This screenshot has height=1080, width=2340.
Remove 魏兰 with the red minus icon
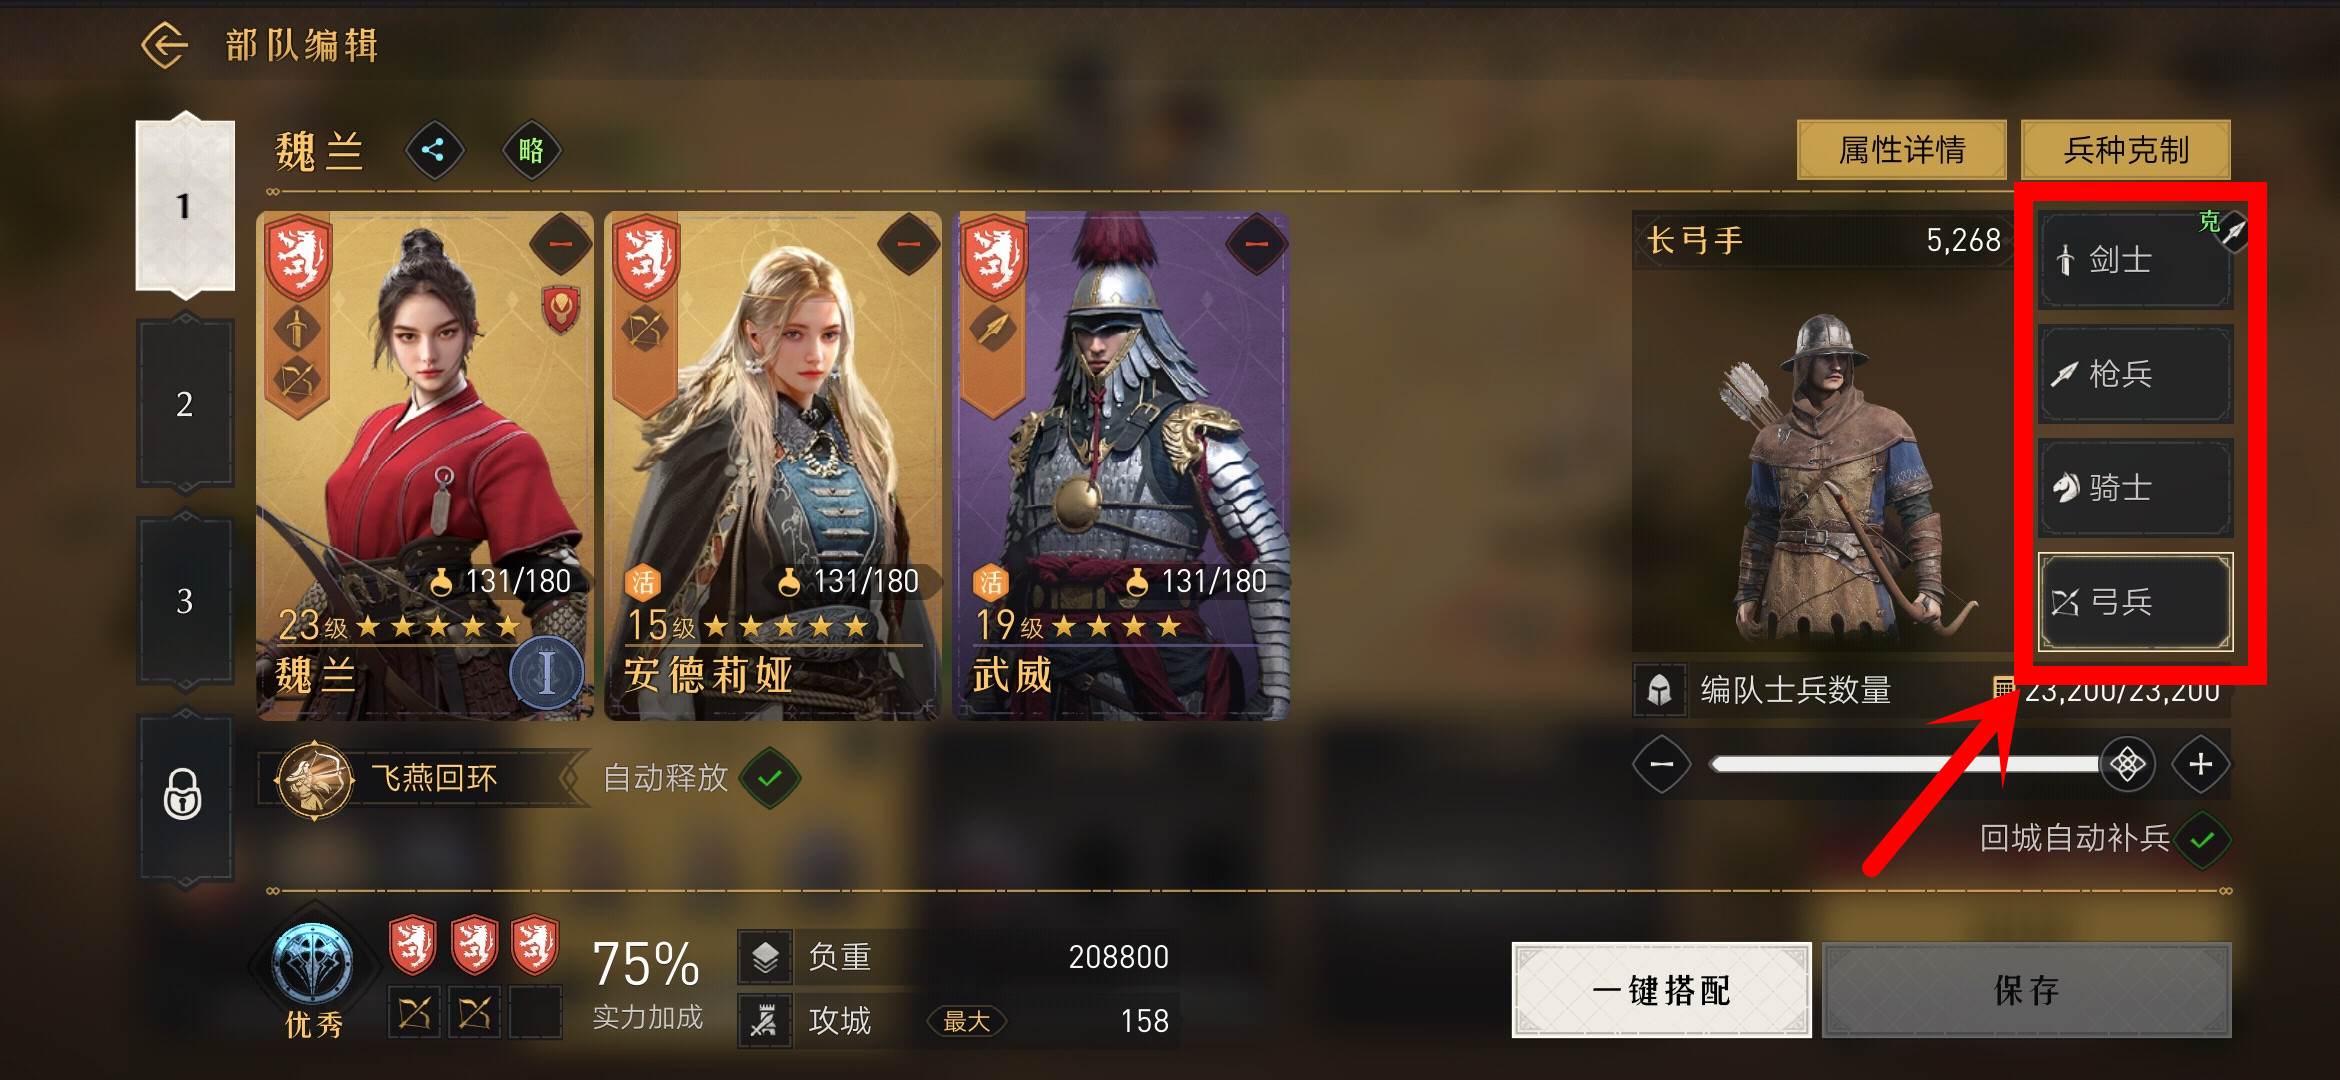point(561,244)
